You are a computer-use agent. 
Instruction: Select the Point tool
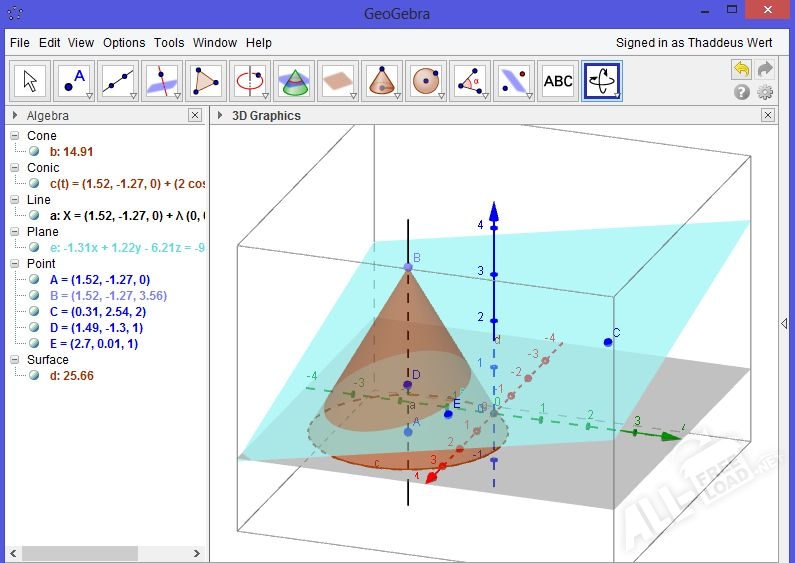tap(76, 81)
